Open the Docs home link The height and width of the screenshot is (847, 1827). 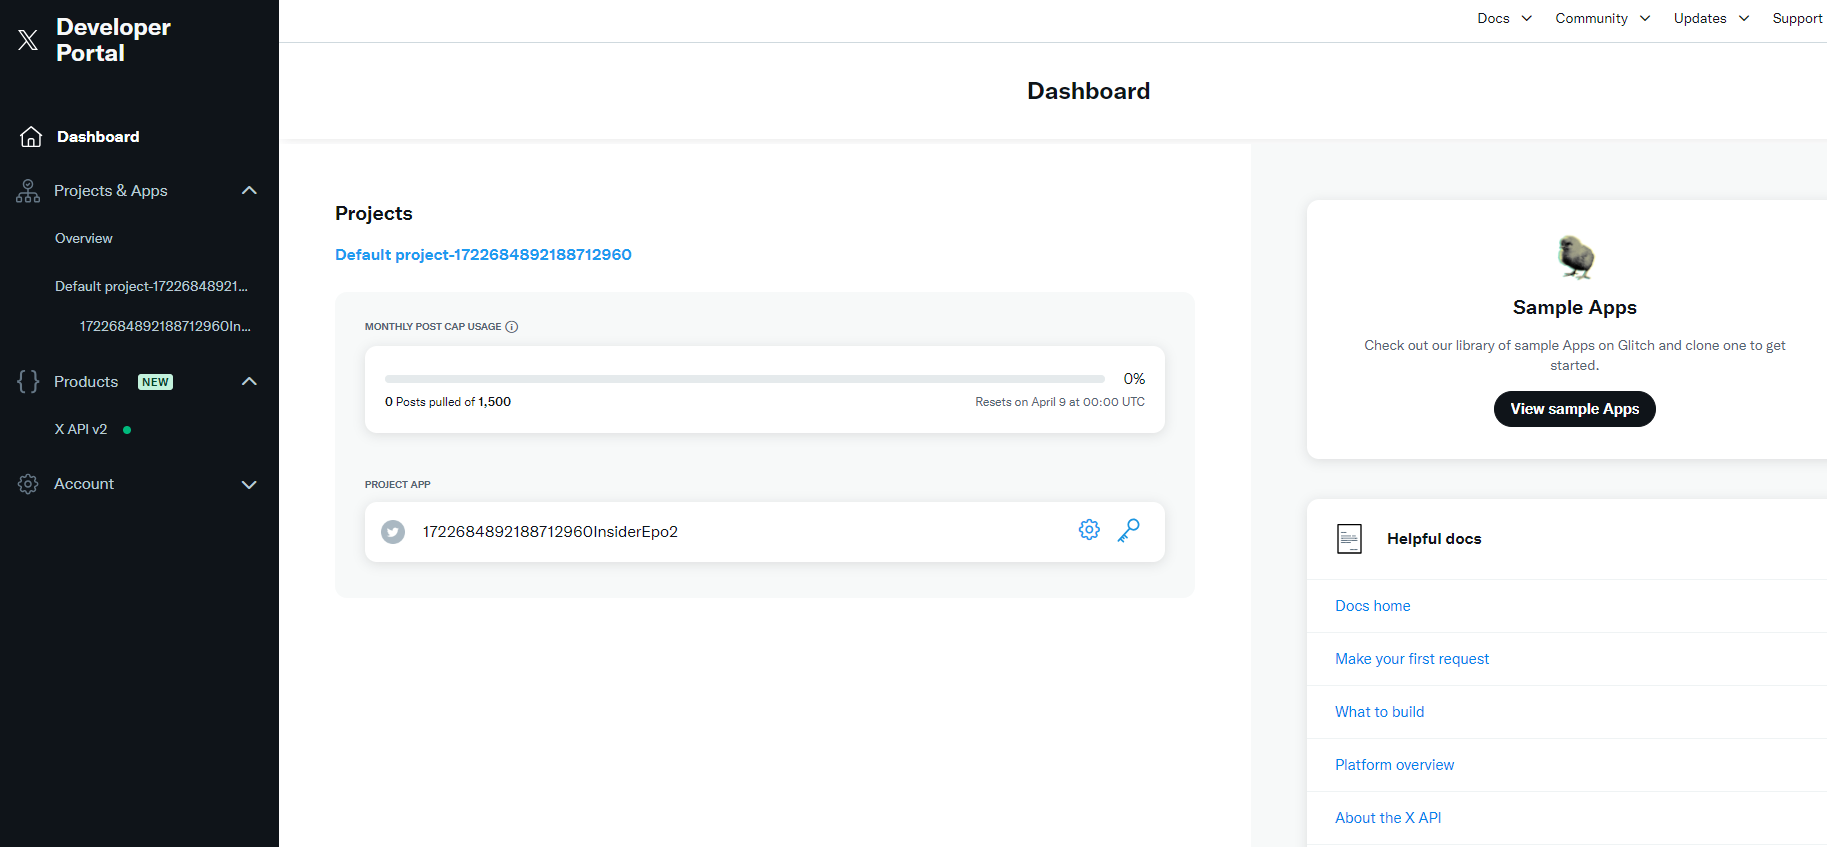[x=1373, y=606]
